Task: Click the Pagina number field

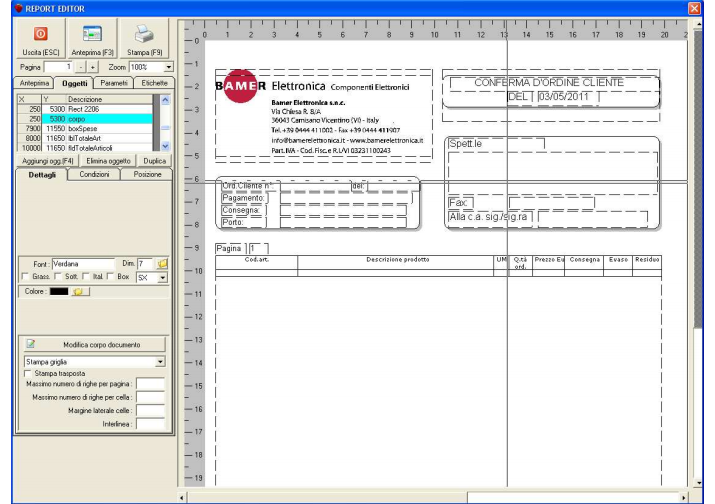Action: [58, 67]
